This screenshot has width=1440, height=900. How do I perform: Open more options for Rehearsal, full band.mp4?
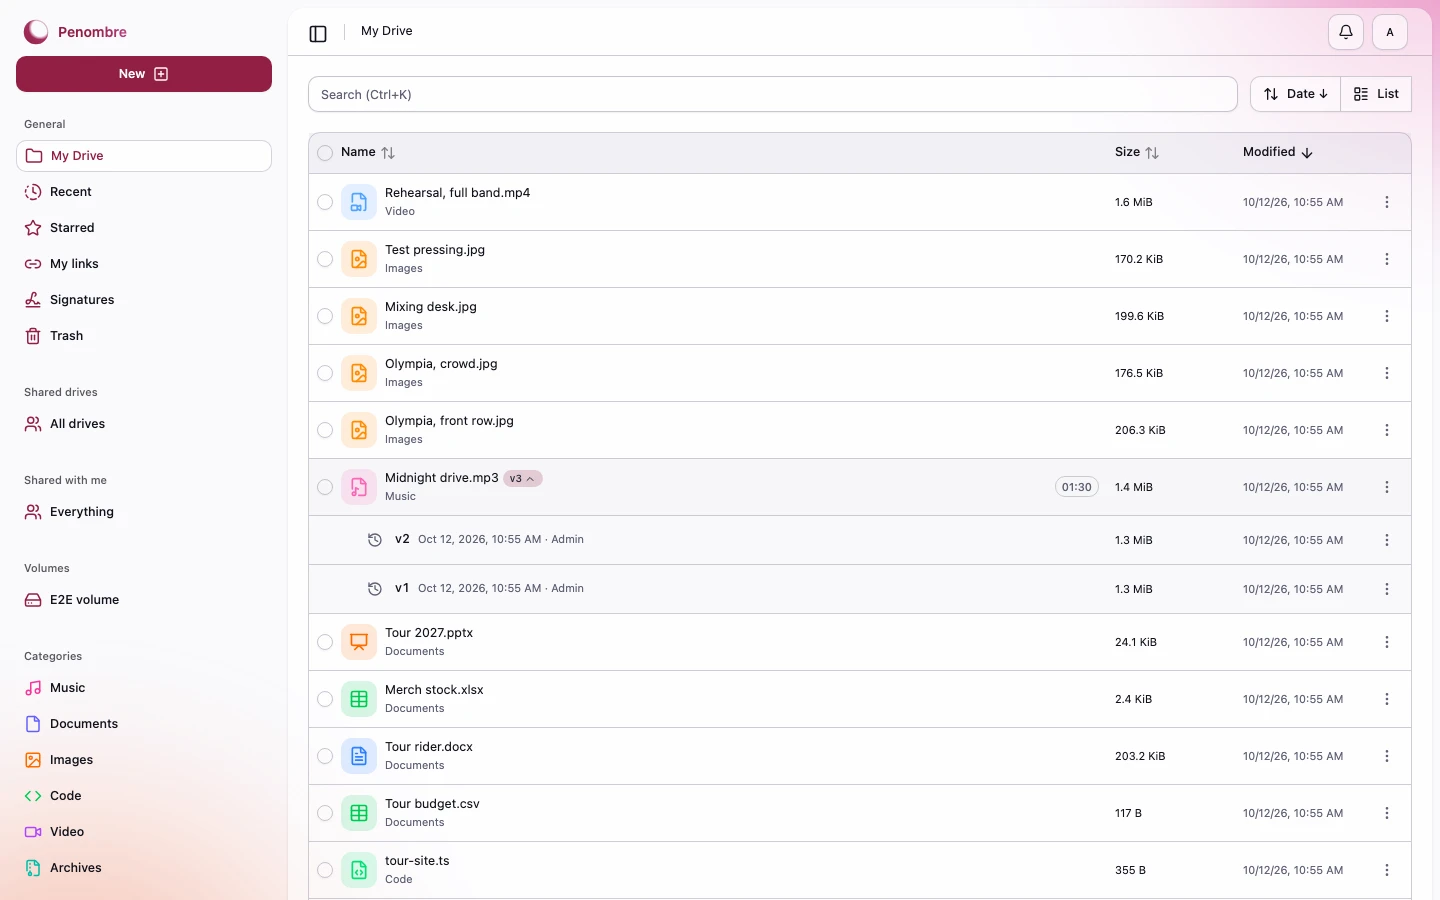pyautogui.click(x=1387, y=202)
